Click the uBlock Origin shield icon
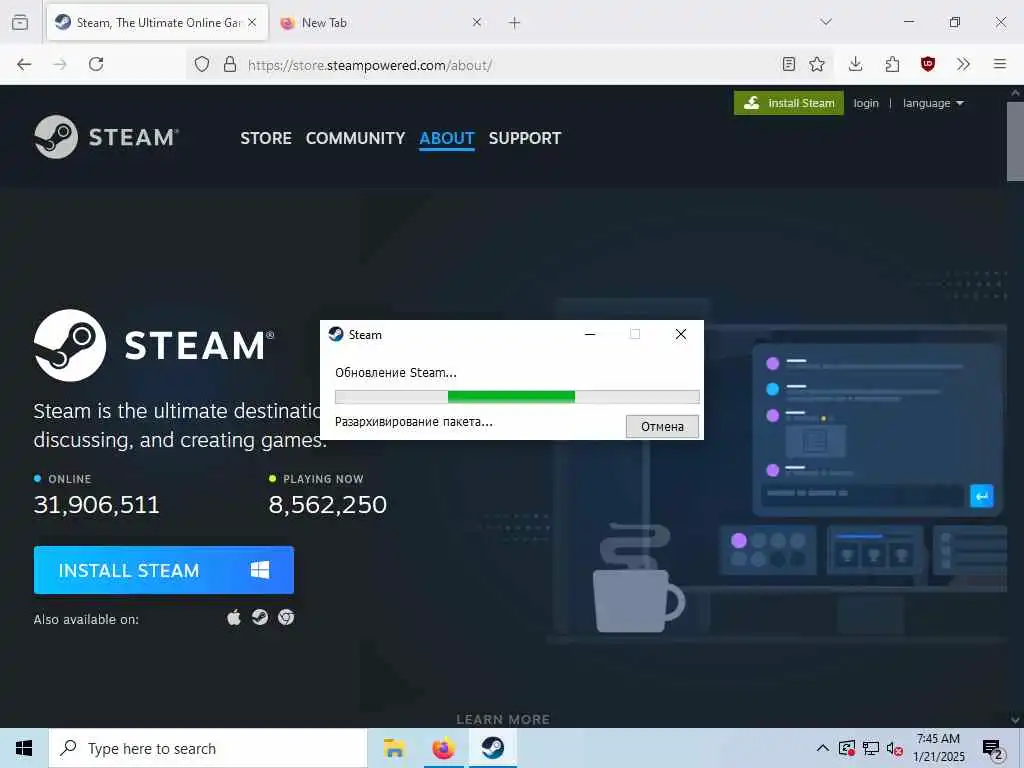This screenshot has width=1024, height=768. [x=928, y=64]
